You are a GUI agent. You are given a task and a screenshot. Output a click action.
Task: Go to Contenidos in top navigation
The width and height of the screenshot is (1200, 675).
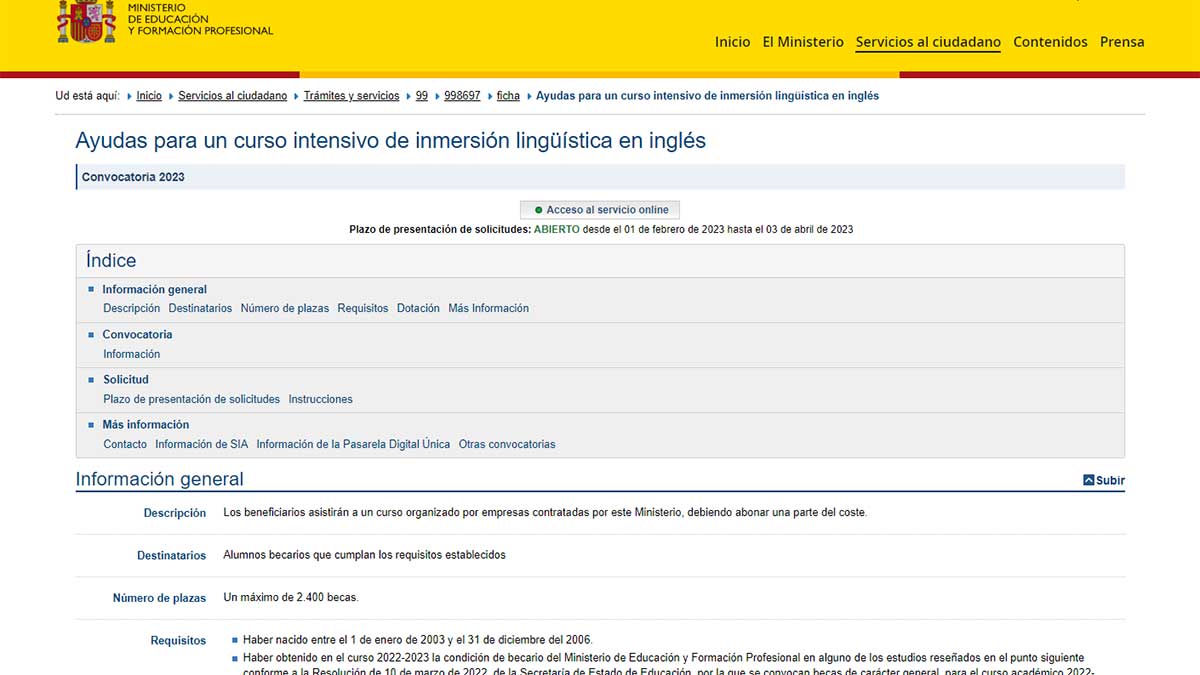coord(1050,42)
